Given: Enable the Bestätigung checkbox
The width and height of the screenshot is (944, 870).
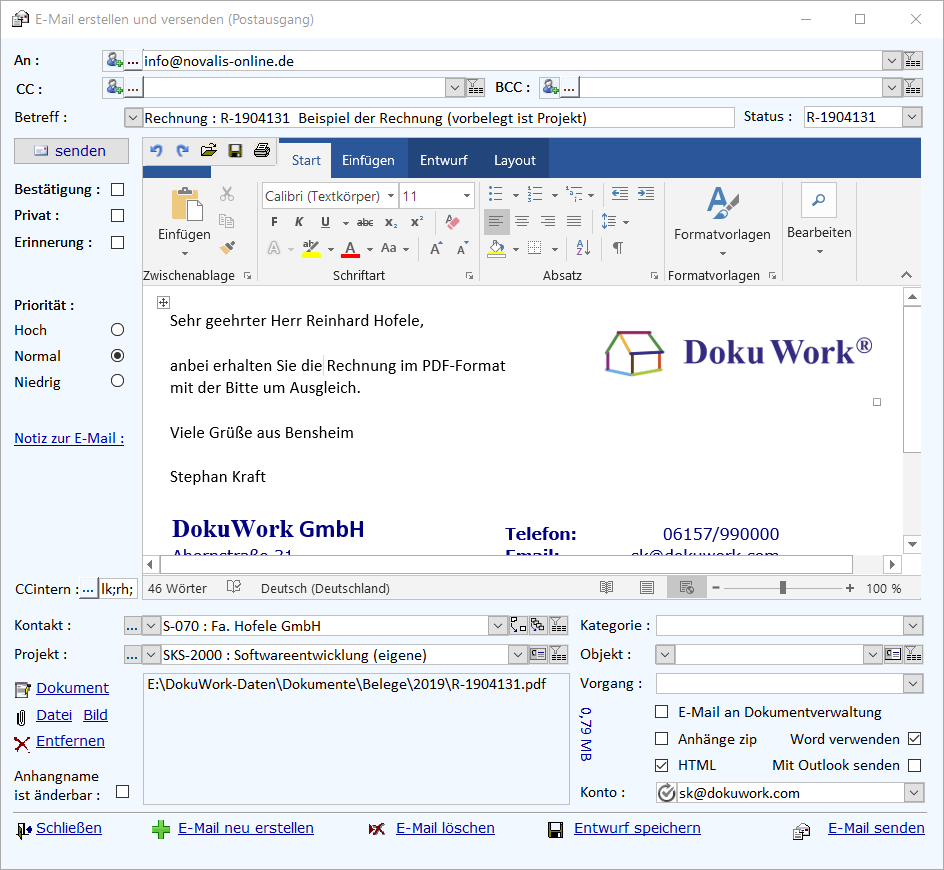Looking at the screenshot, I should tap(118, 189).
